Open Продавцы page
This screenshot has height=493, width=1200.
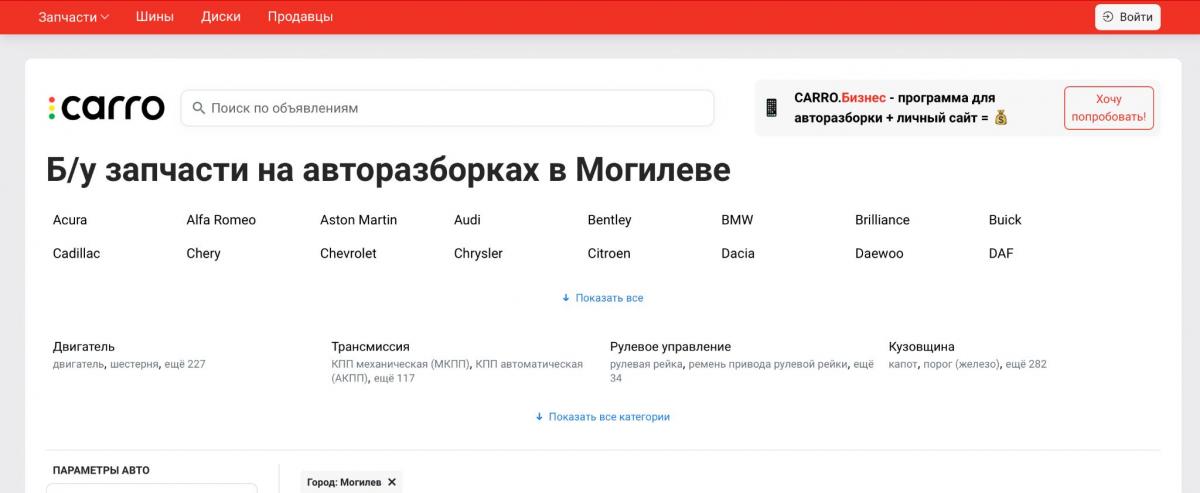[x=300, y=17]
